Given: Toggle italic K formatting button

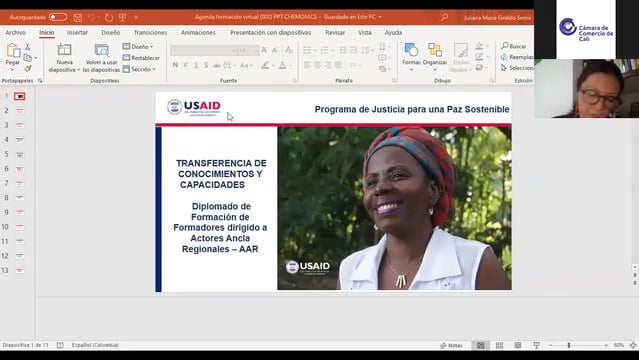Looking at the screenshot, I should (x=185, y=65).
